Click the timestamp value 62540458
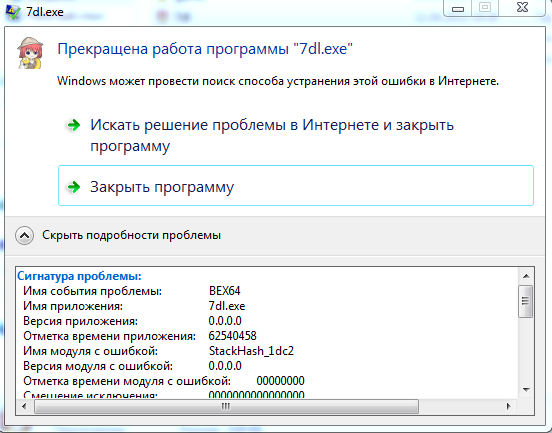552x433 pixels. [232, 336]
